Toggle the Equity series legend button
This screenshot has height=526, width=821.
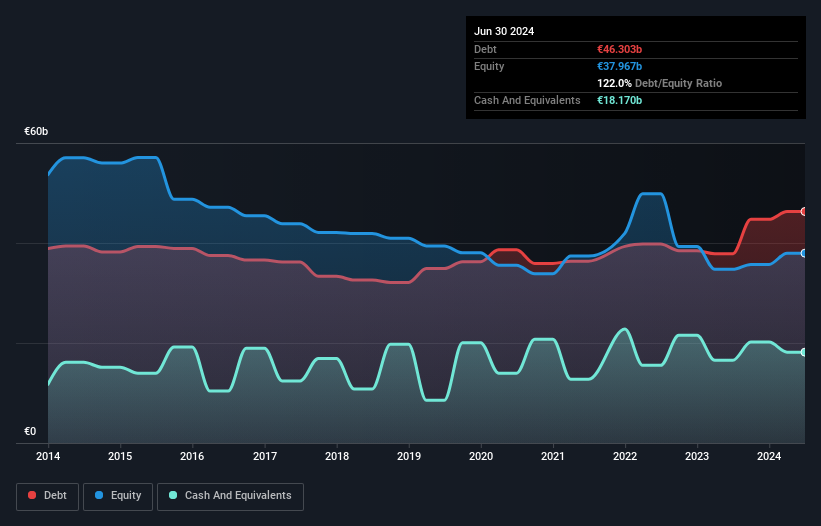coord(118,496)
